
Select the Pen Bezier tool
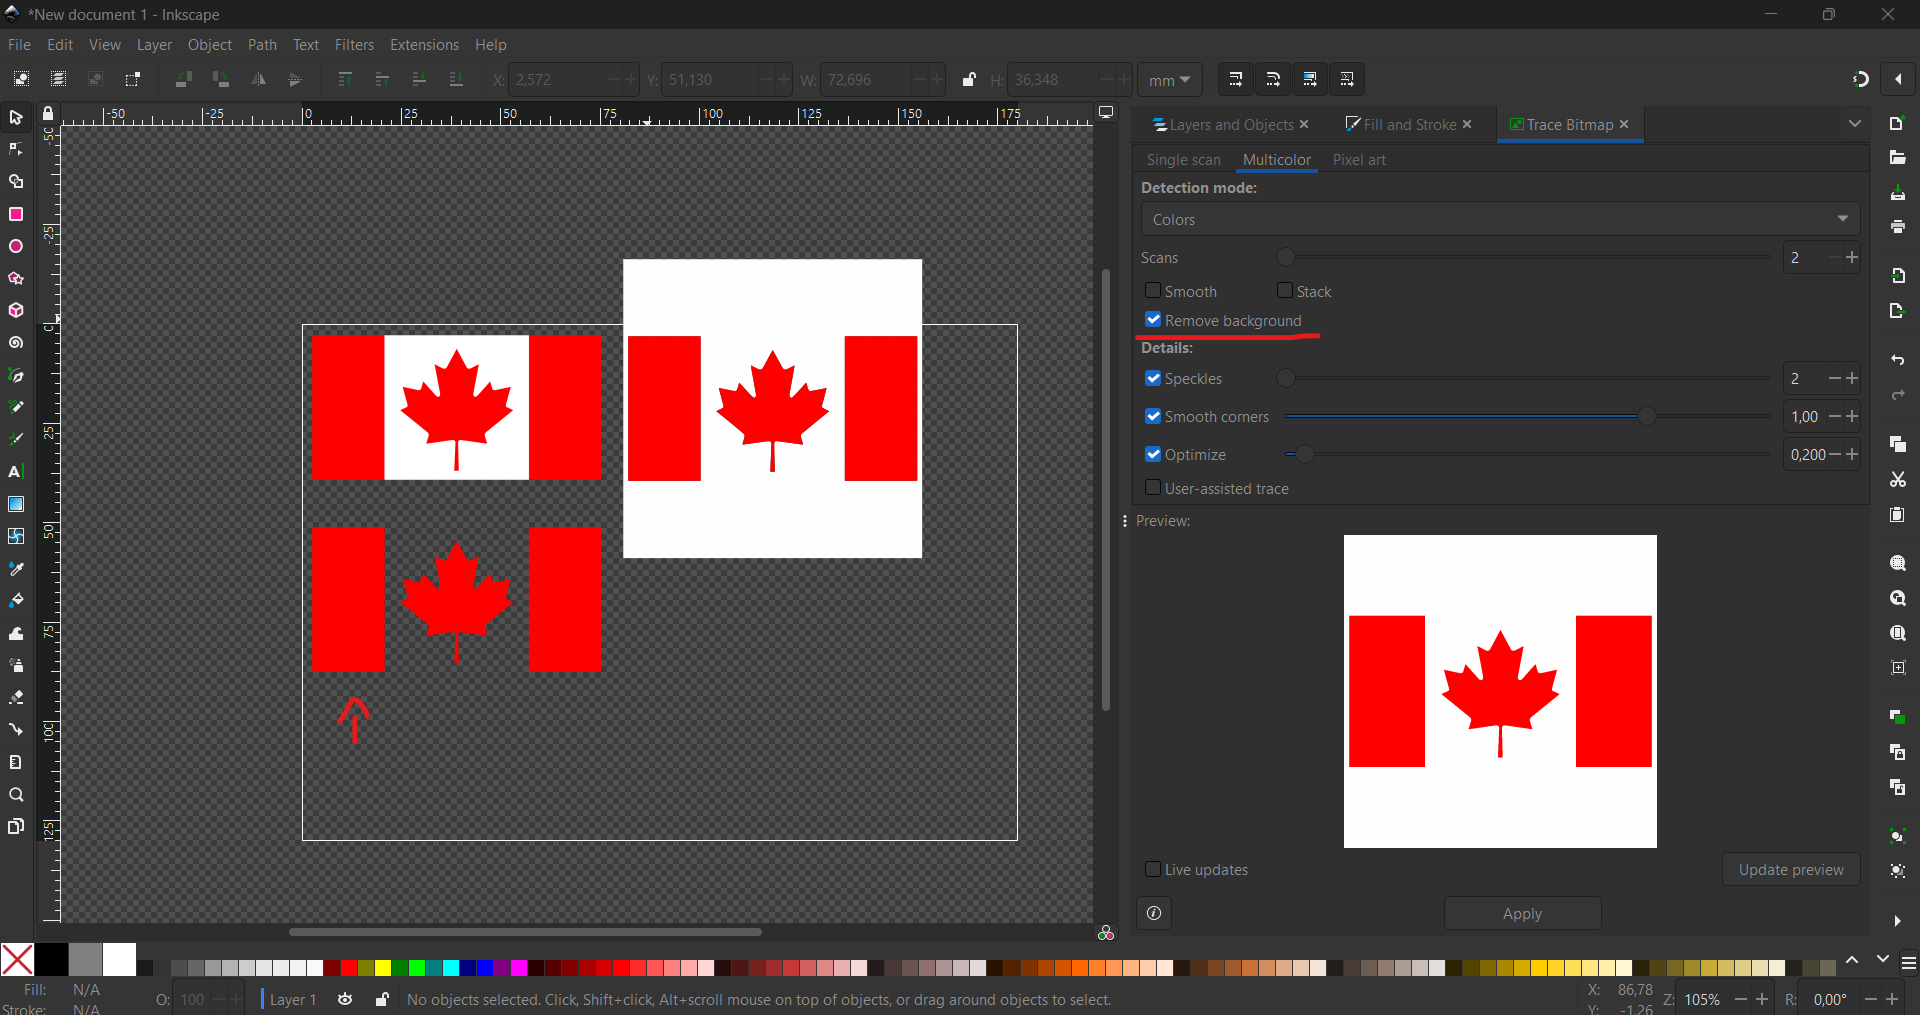coord(16,375)
